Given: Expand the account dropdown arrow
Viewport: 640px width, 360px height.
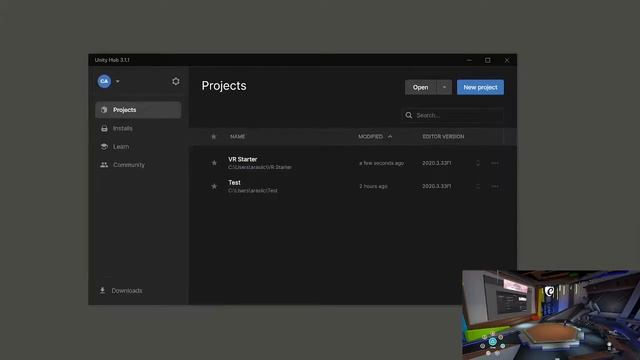Looking at the screenshot, I should (x=118, y=81).
